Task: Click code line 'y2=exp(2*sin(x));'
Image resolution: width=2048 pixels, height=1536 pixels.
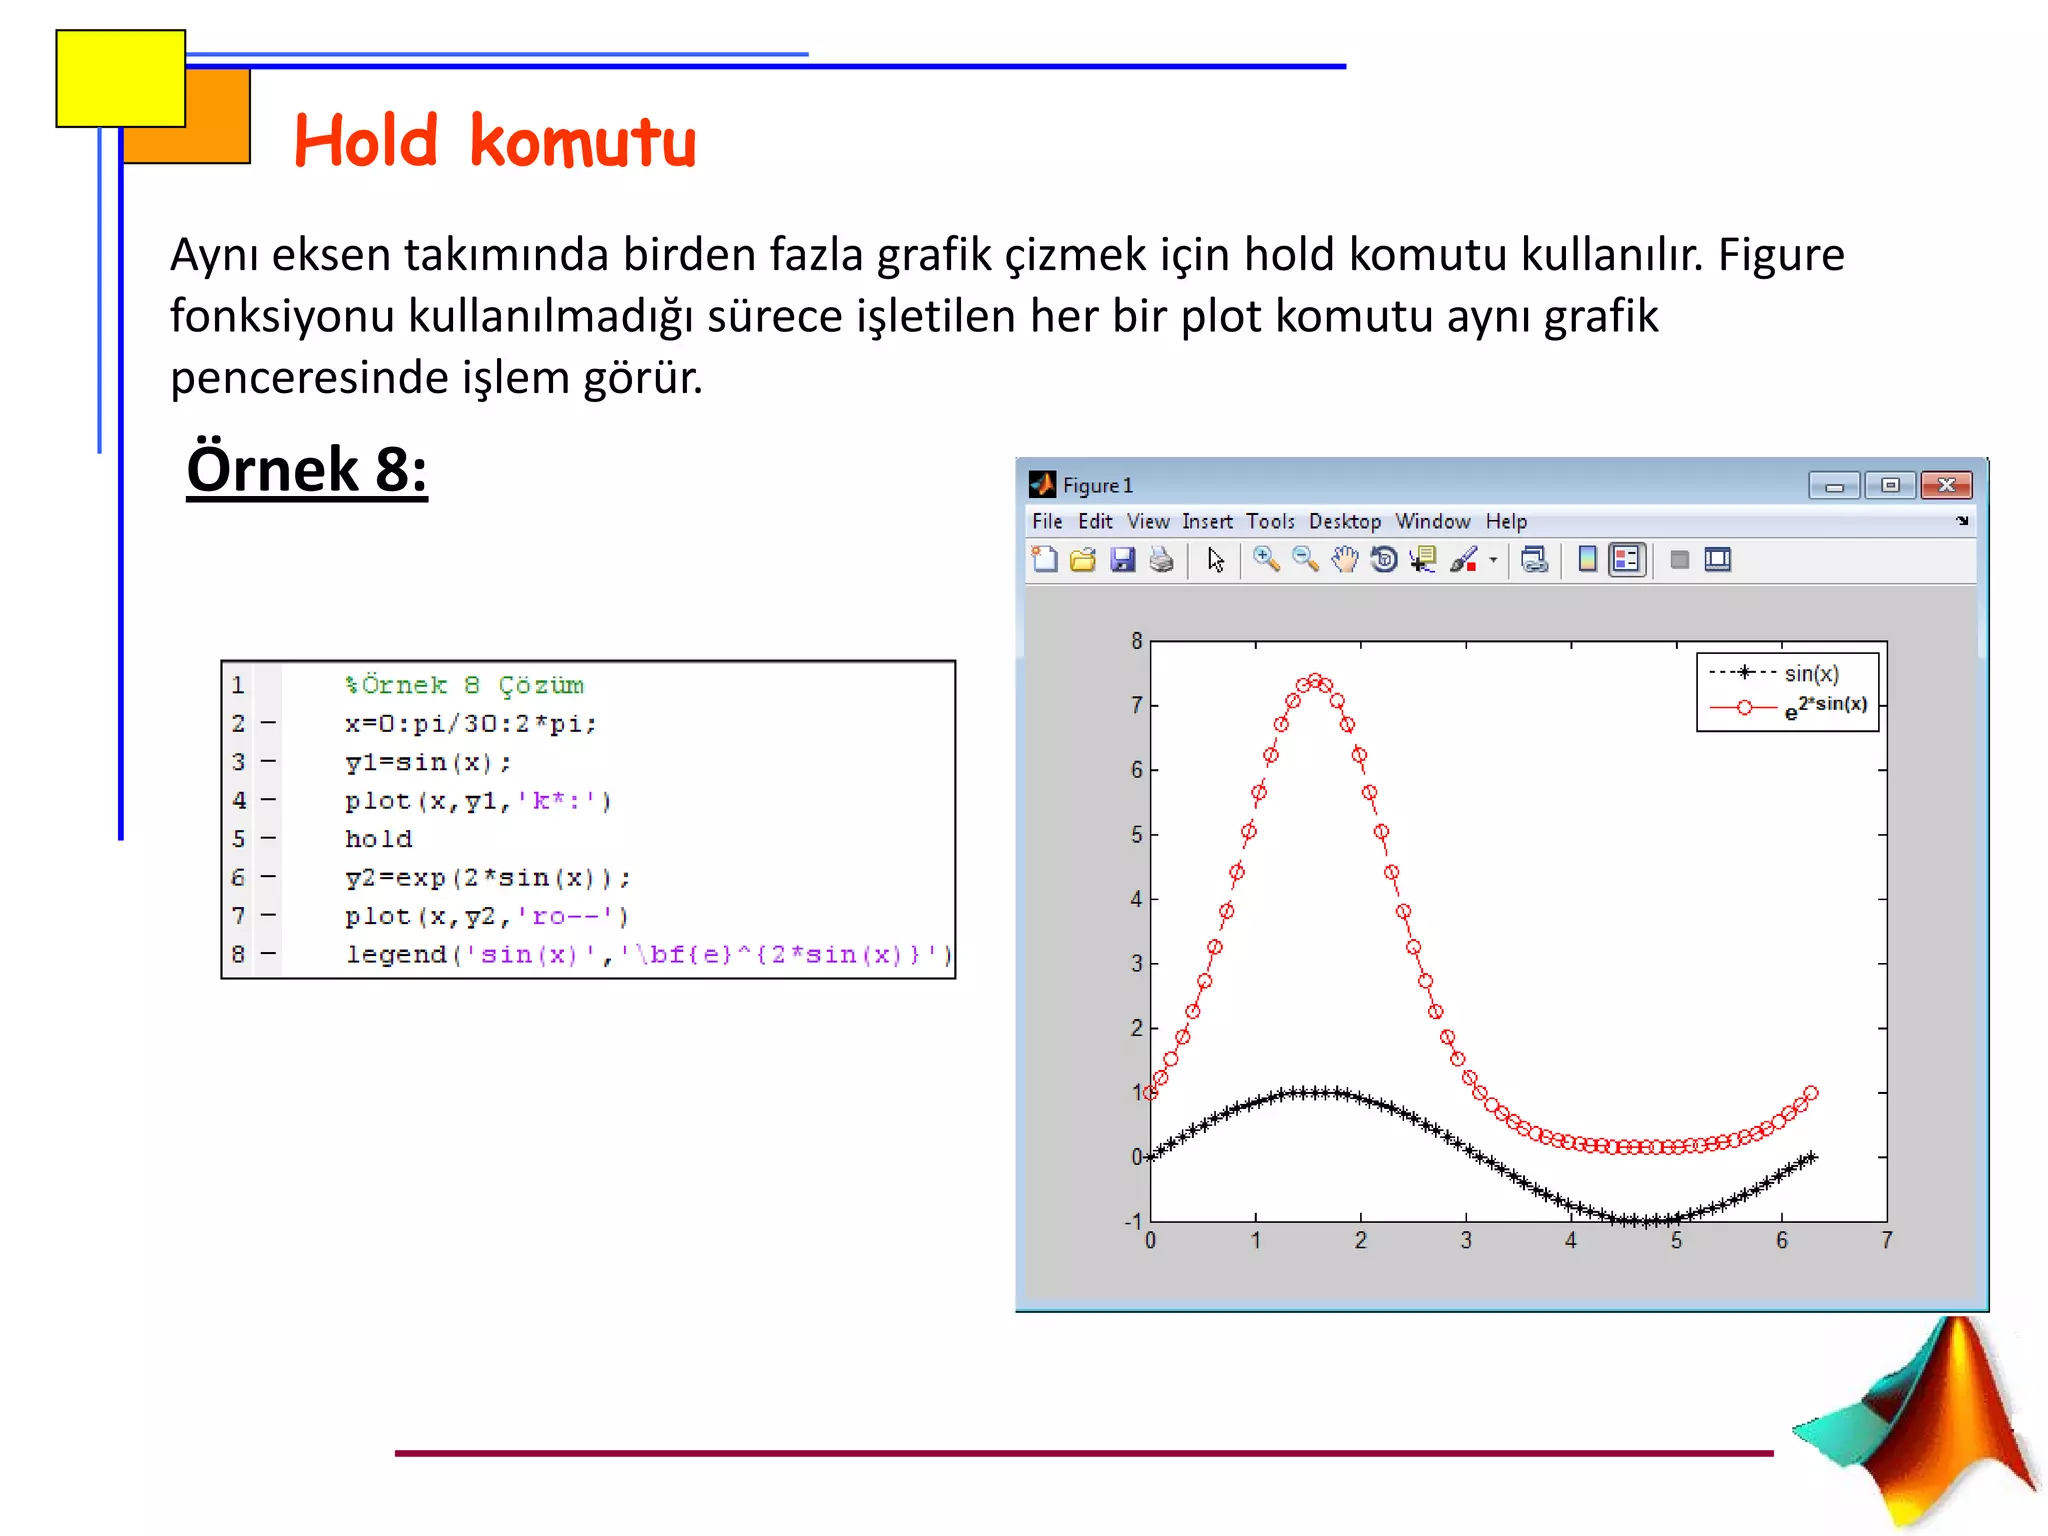Action: (x=488, y=878)
